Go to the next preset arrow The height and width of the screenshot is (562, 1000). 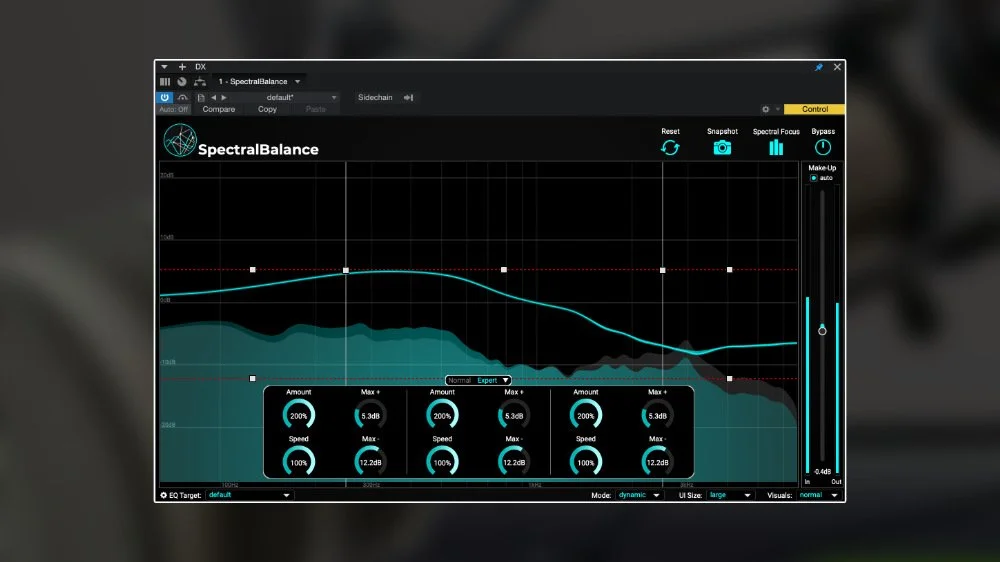pyautogui.click(x=224, y=98)
